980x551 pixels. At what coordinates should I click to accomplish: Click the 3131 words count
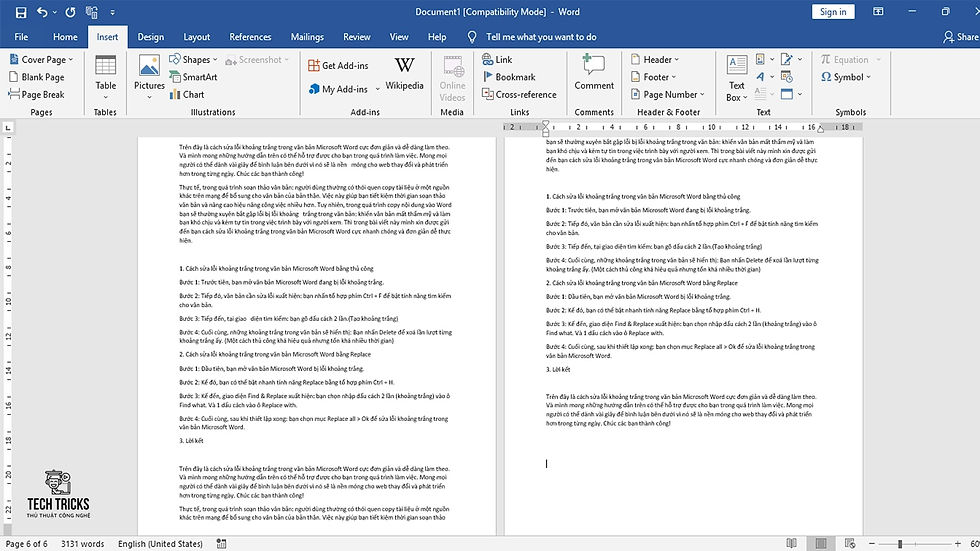coord(82,544)
